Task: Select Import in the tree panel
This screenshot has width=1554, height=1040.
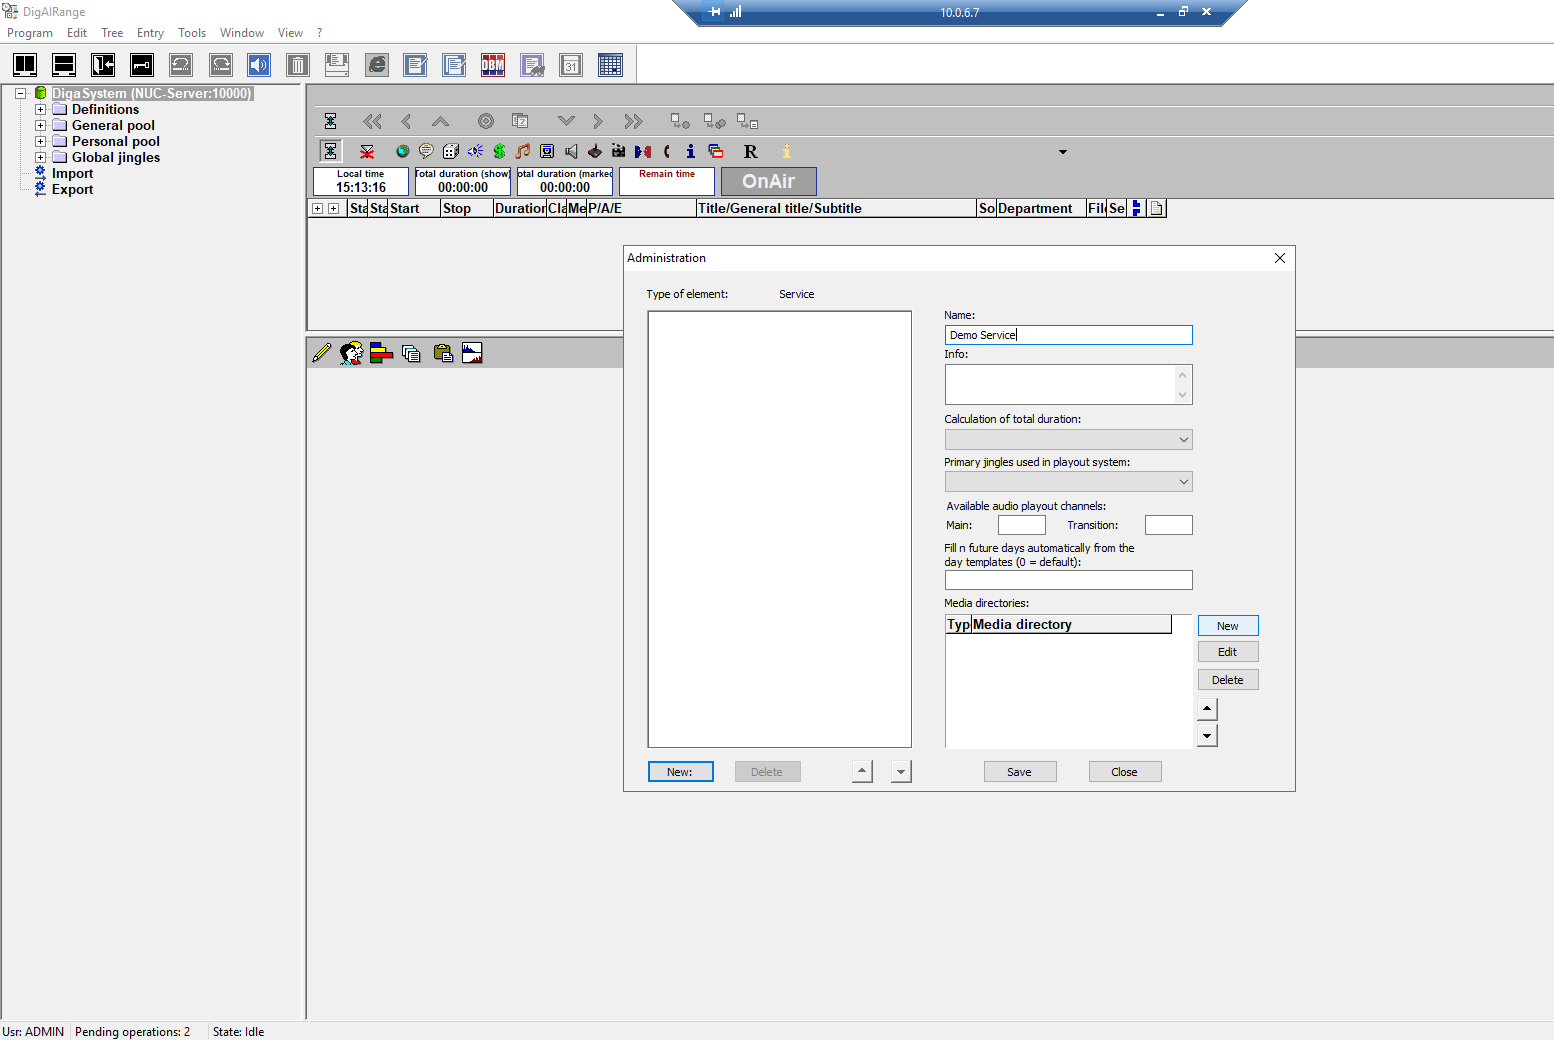Action: pyautogui.click(x=72, y=174)
